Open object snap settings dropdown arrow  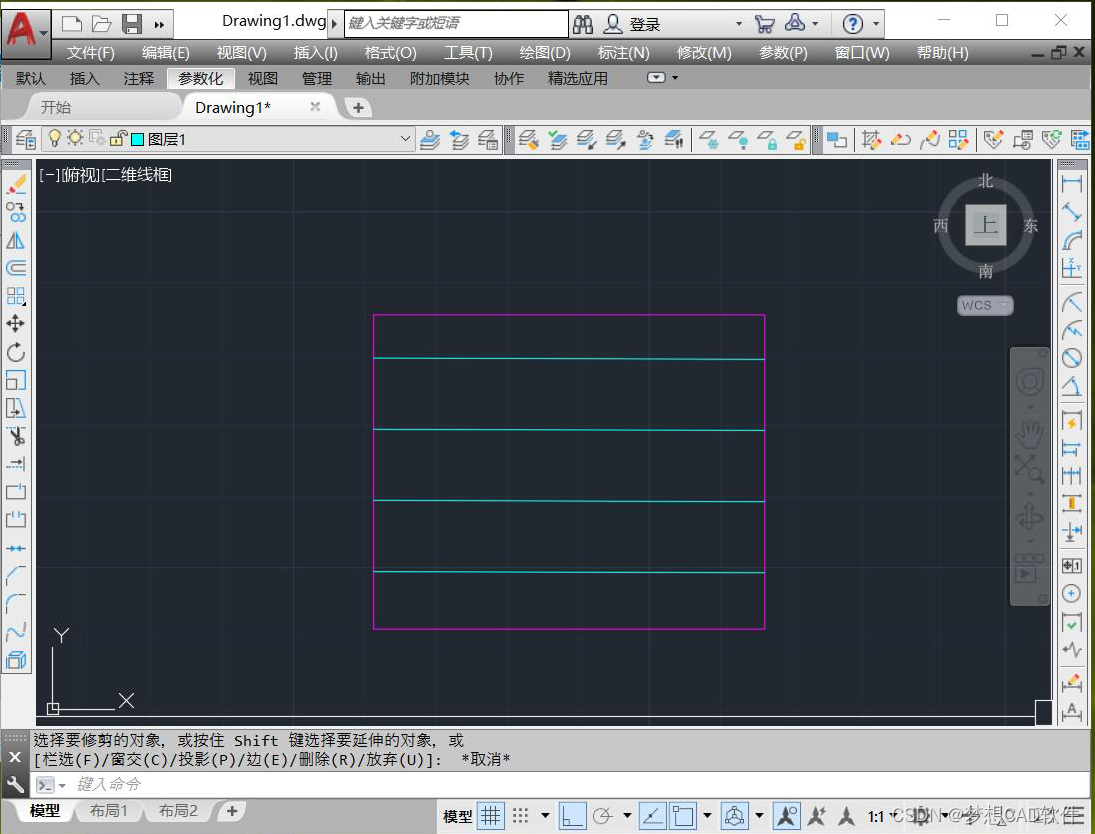(x=707, y=816)
